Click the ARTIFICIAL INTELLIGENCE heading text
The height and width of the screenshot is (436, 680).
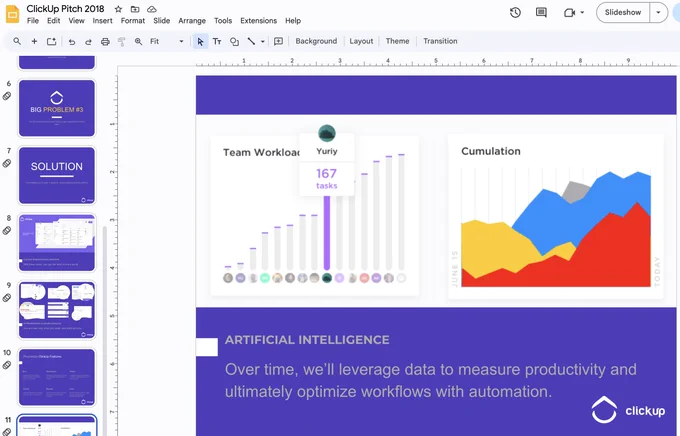click(x=307, y=340)
